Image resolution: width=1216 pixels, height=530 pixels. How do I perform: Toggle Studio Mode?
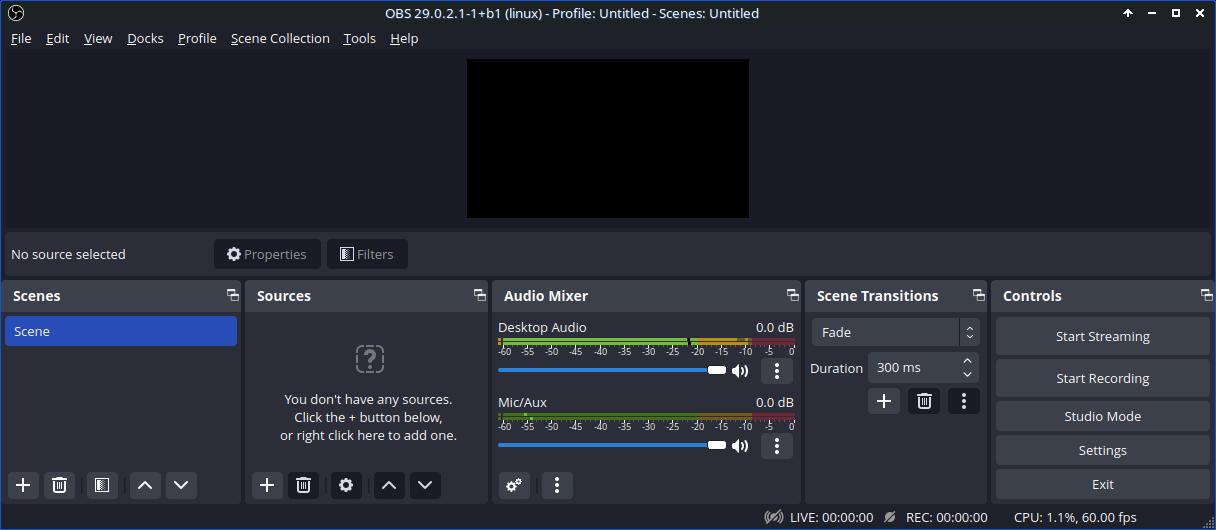tap(1102, 417)
